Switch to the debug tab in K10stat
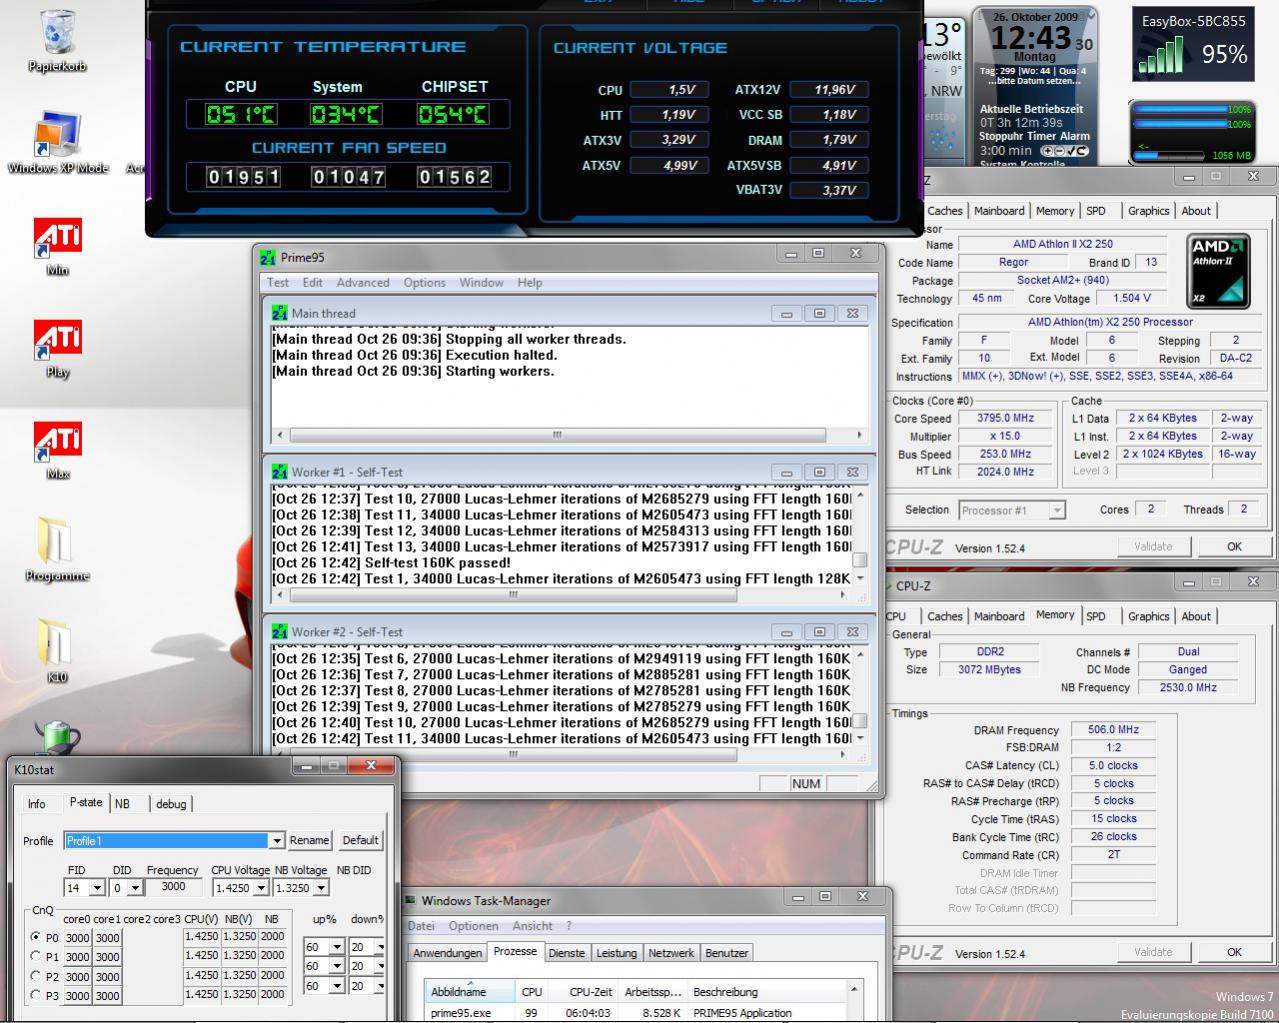Screen dimensions: 1279x1023 click(x=171, y=804)
